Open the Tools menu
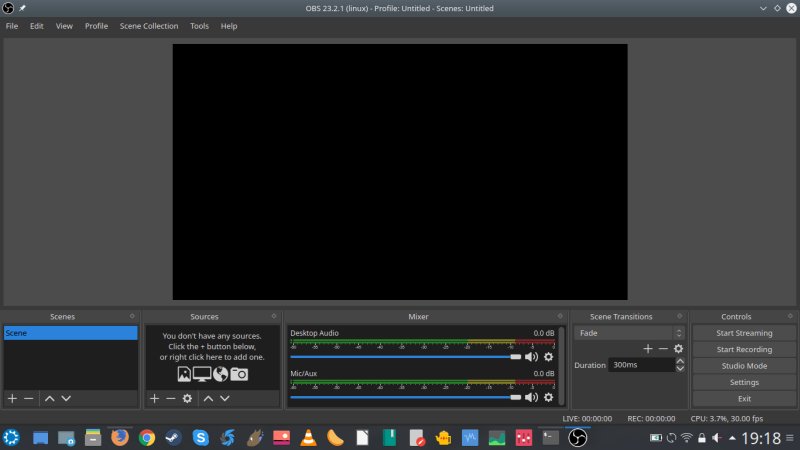This screenshot has height=450, width=800. click(x=200, y=26)
